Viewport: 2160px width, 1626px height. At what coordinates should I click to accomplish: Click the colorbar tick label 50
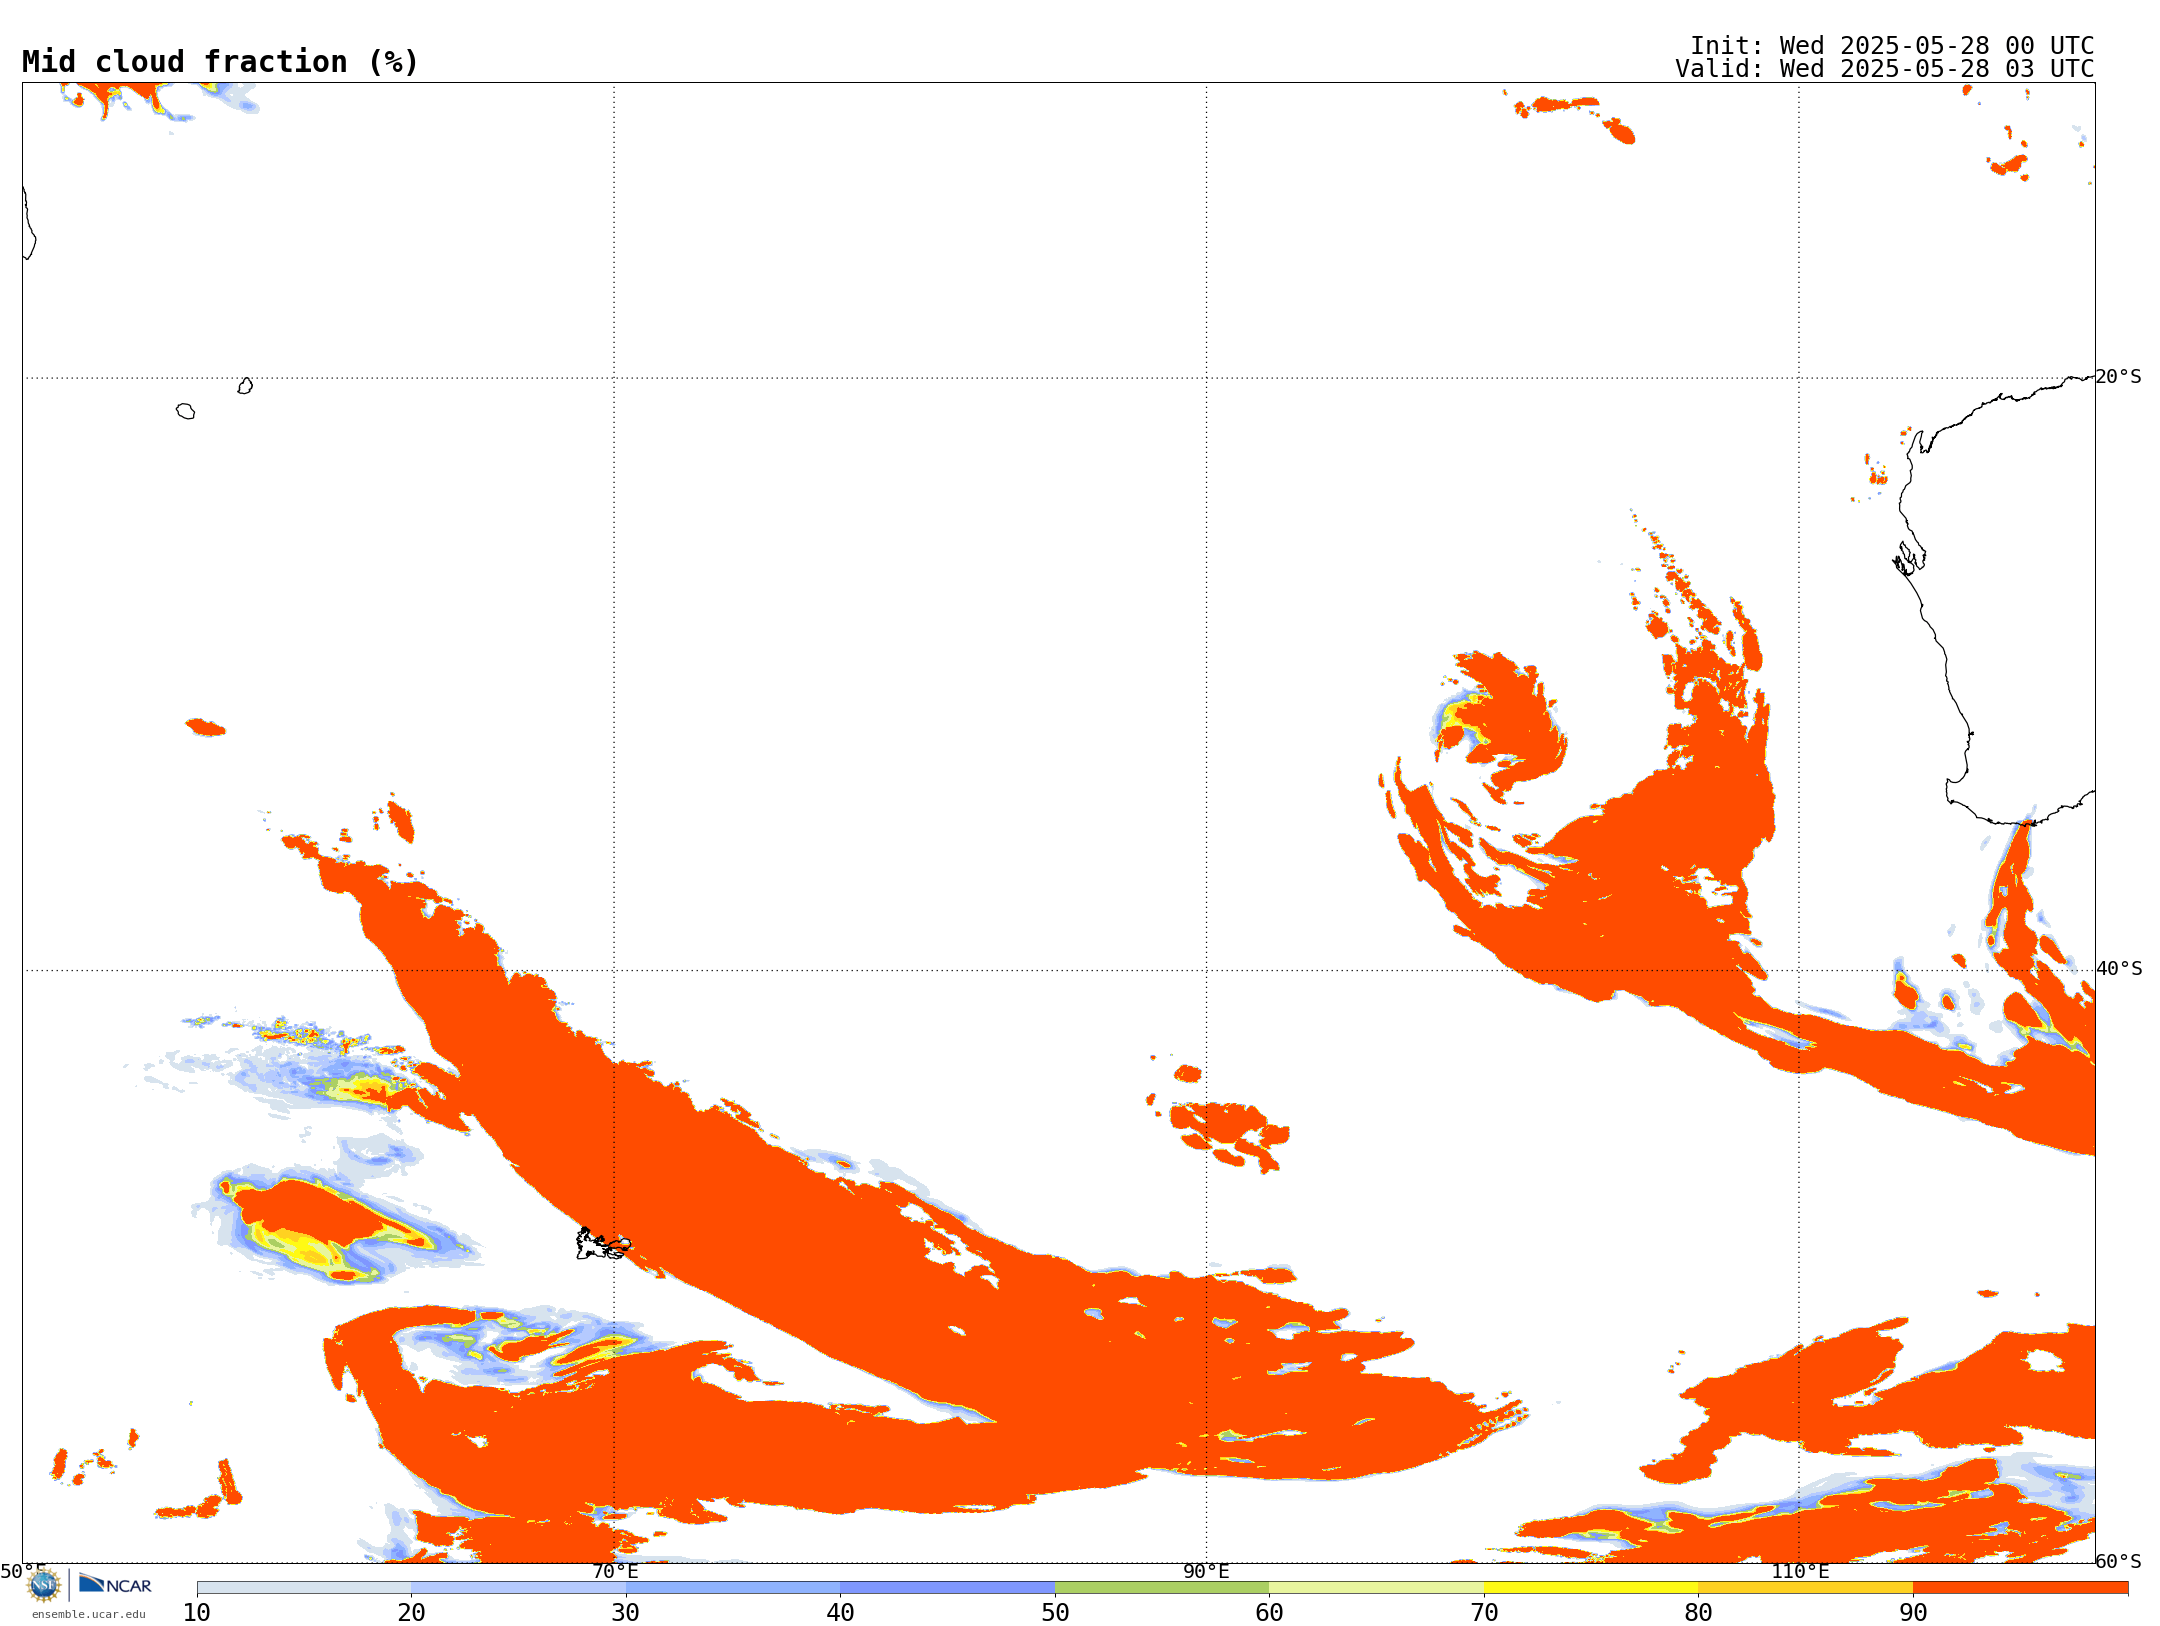(x=1055, y=1612)
